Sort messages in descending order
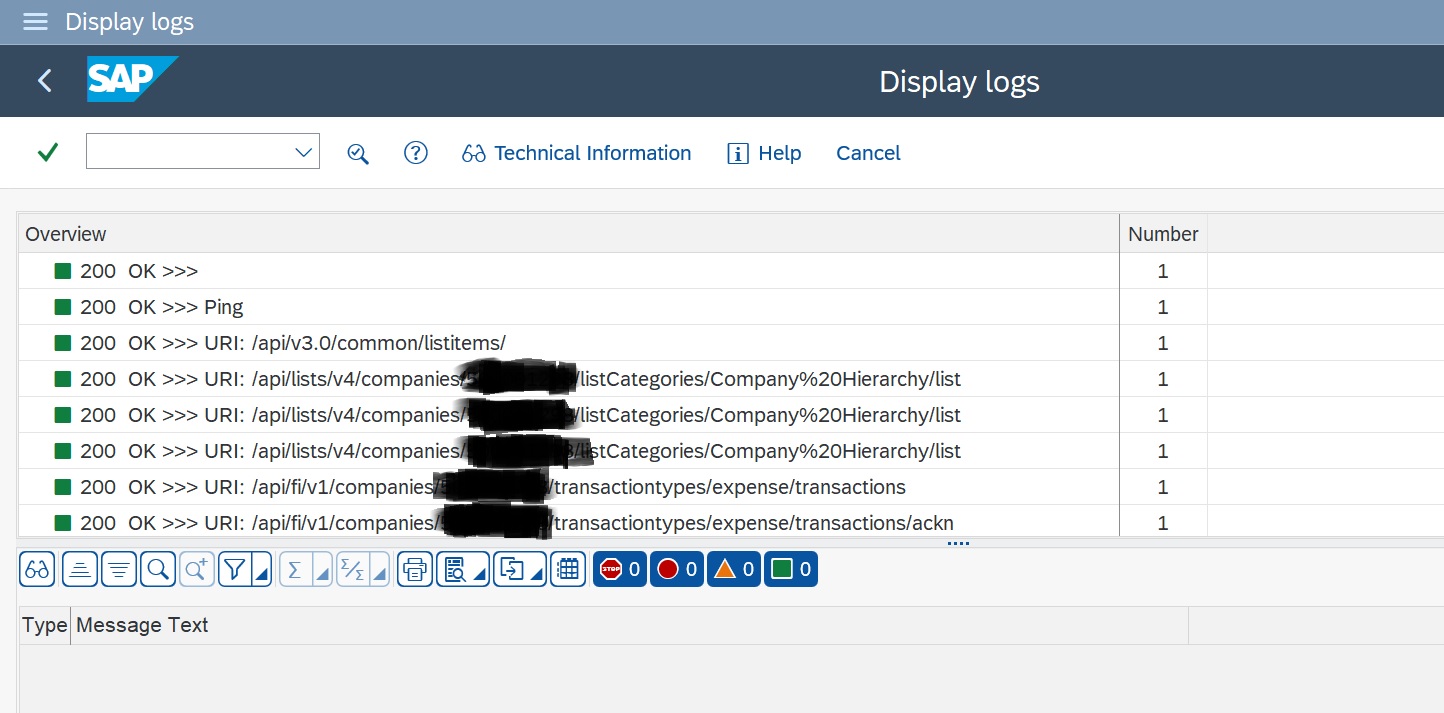 coord(119,570)
